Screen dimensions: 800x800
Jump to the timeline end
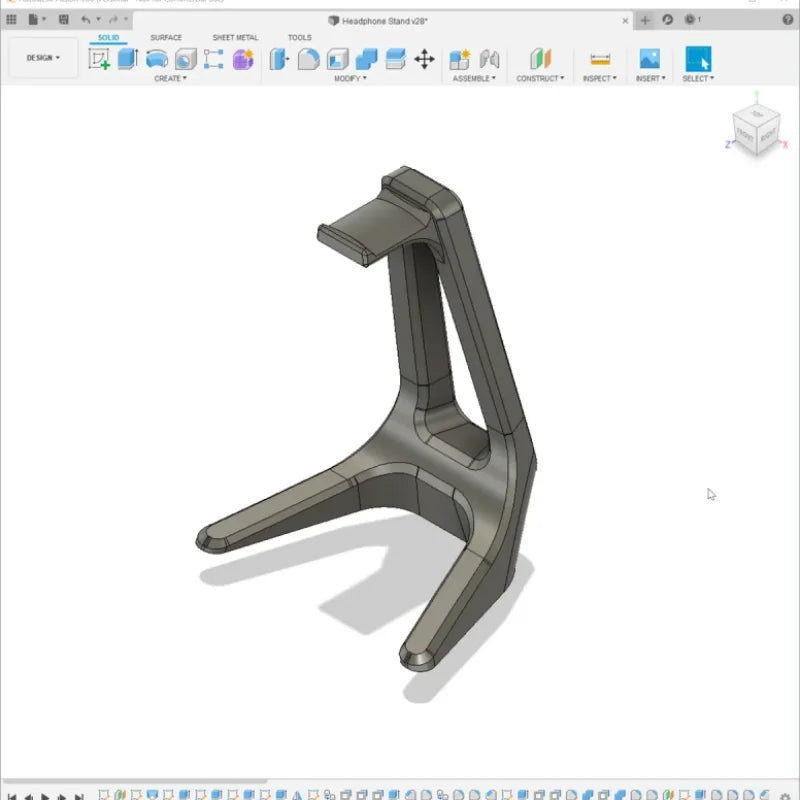[x=79, y=796]
